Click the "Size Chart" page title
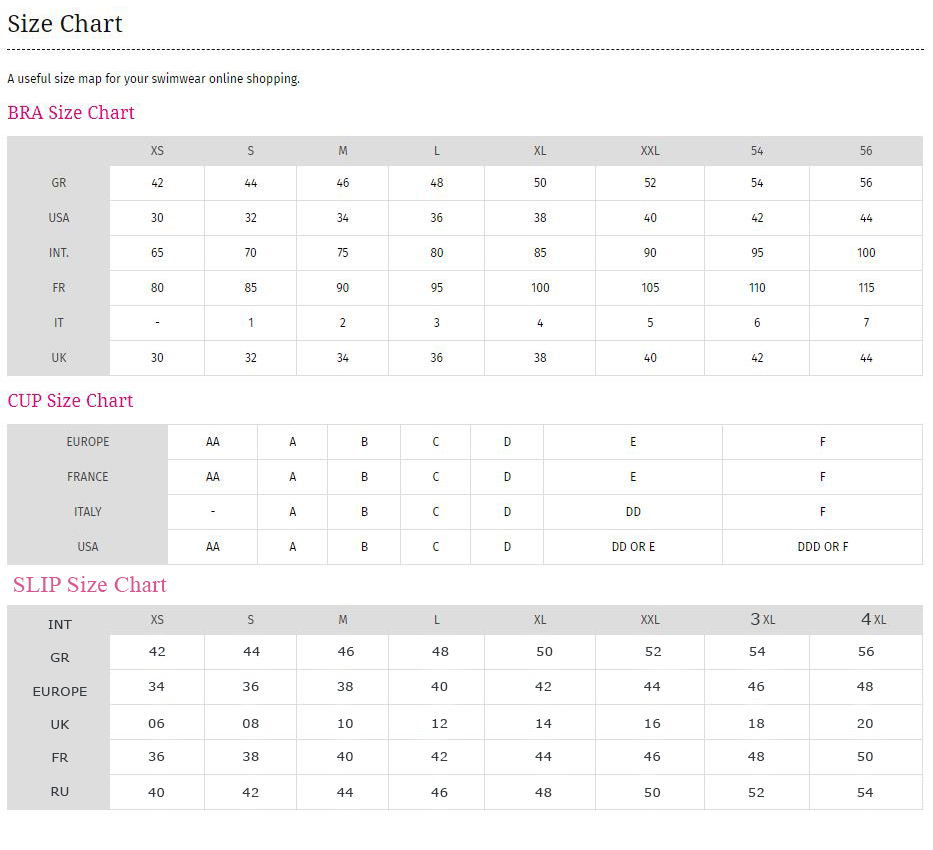Image resolution: width=933 pixels, height=850 pixels. (64, 23)
